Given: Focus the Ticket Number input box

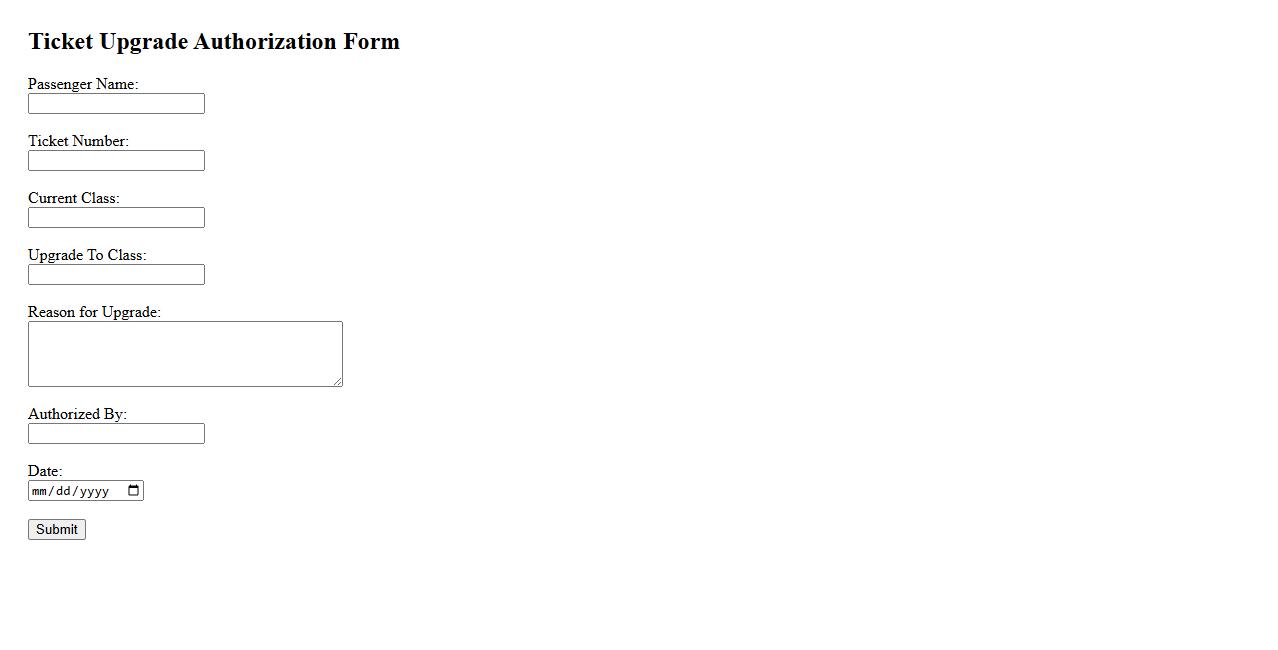Looking at the screenshot, I should [116, 161].
